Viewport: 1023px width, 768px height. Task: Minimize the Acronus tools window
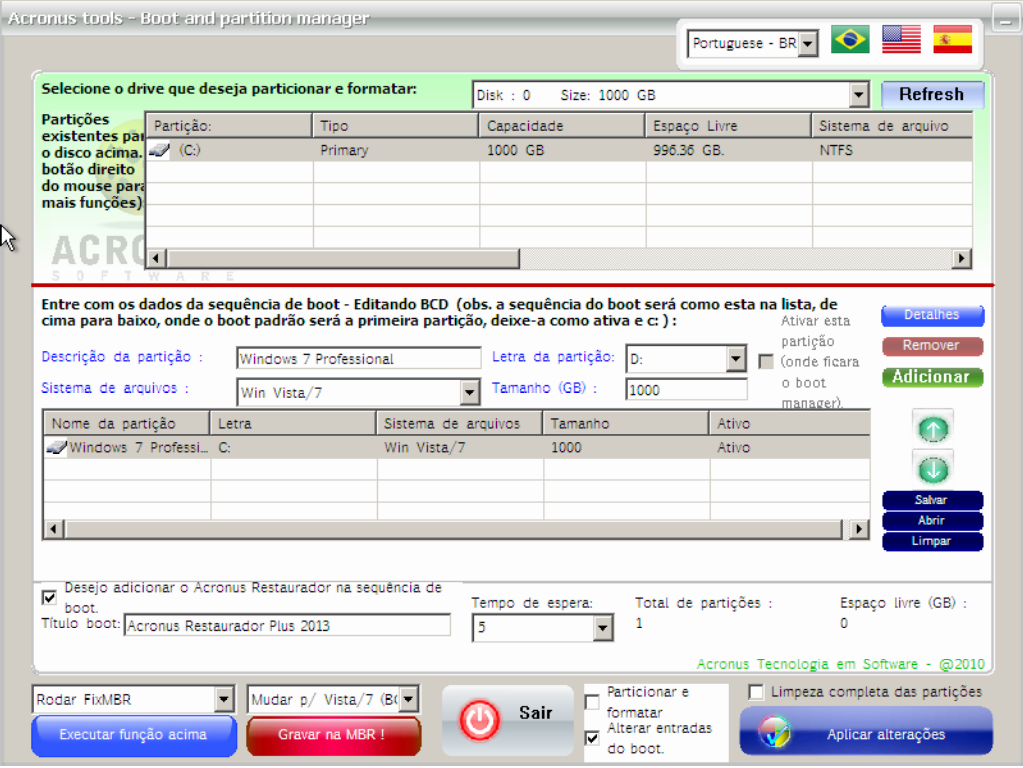point(1005,18)
